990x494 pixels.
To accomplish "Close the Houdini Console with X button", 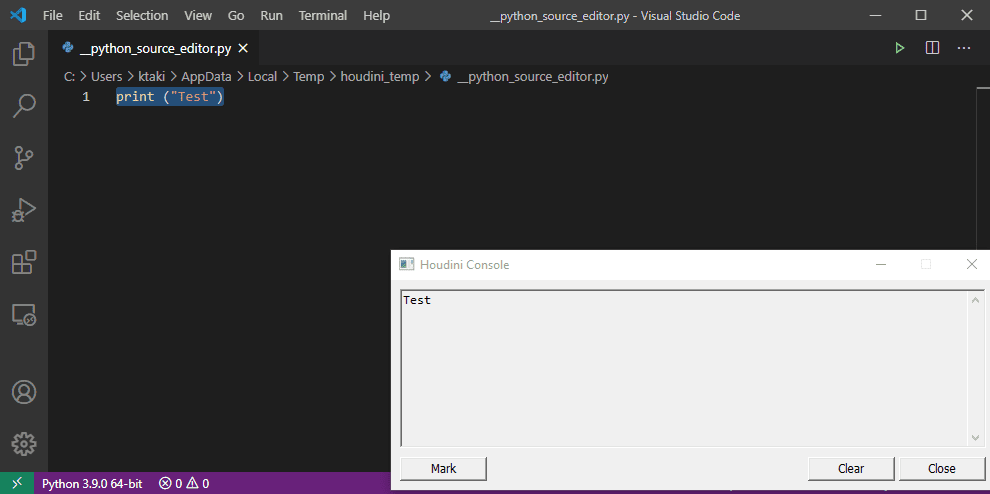I will click(x=972, y=264).
